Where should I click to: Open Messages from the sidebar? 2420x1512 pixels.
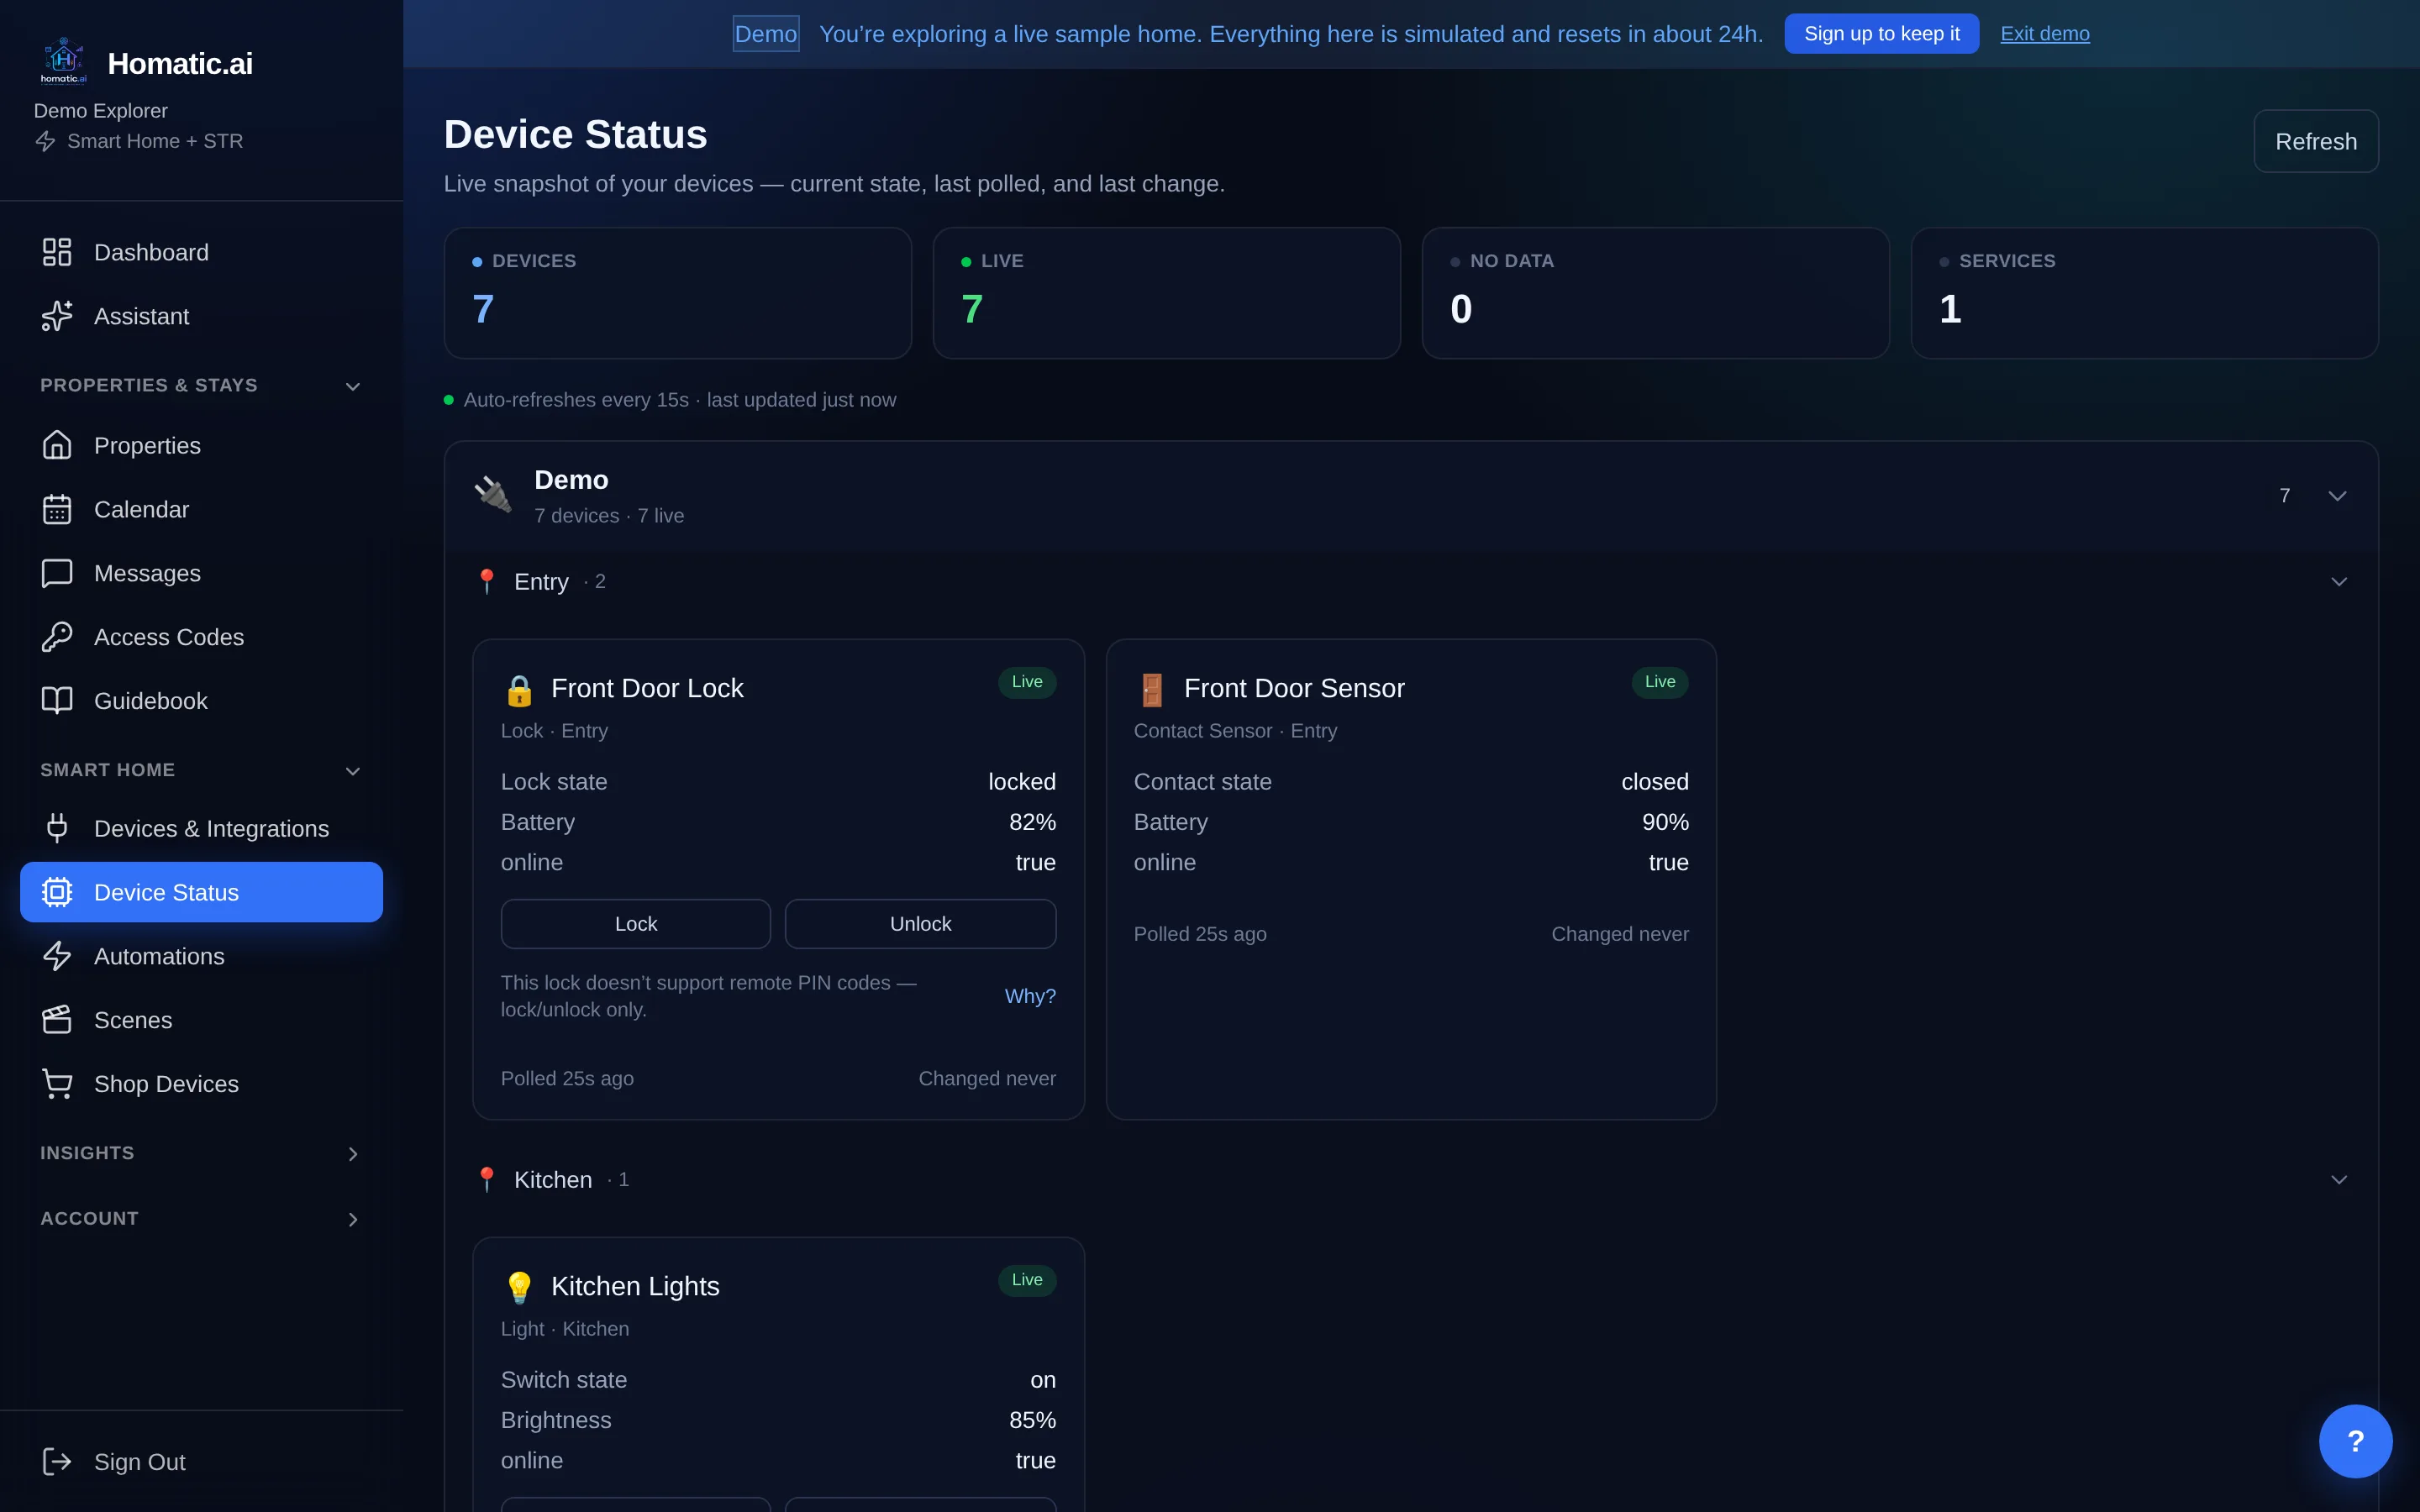click(201, 573)
